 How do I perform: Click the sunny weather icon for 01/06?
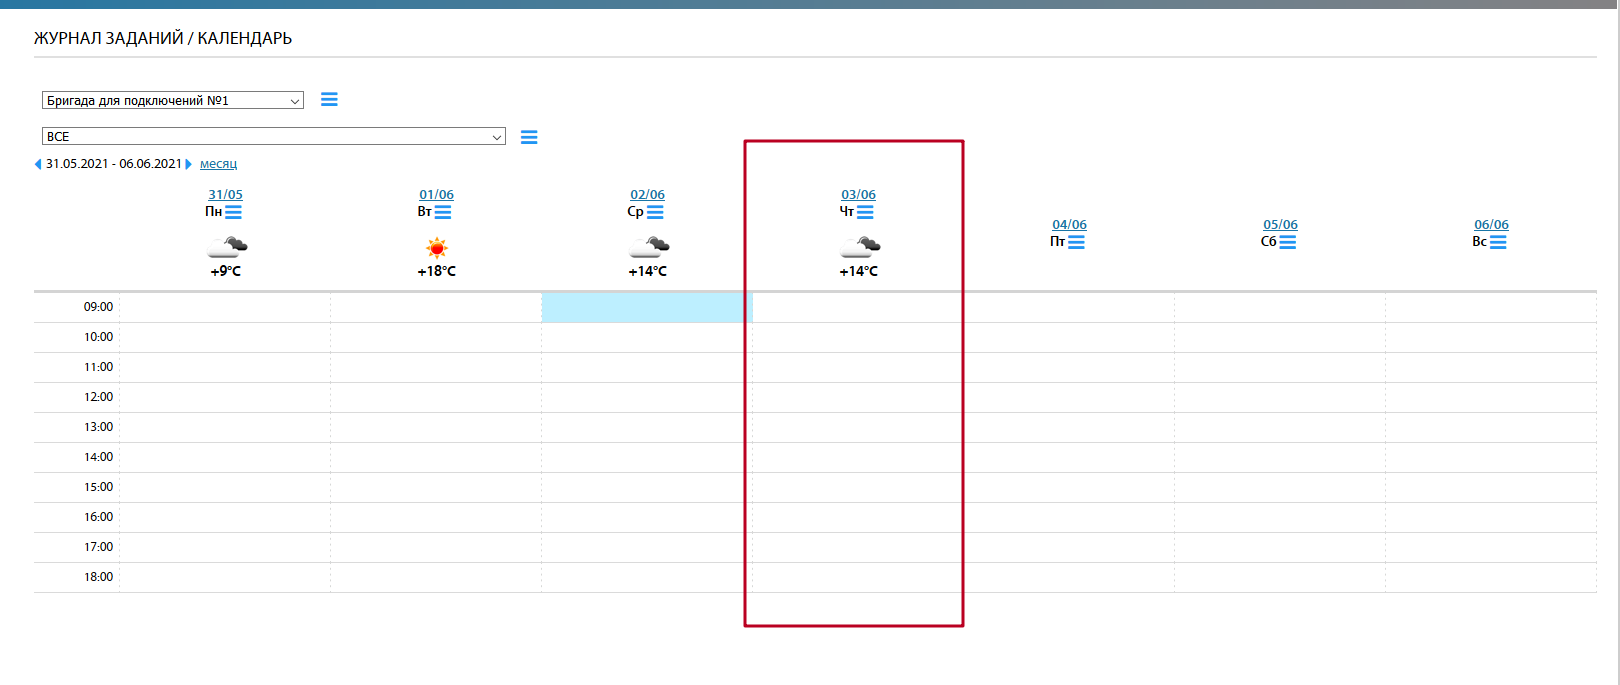(x=436, y=247)
